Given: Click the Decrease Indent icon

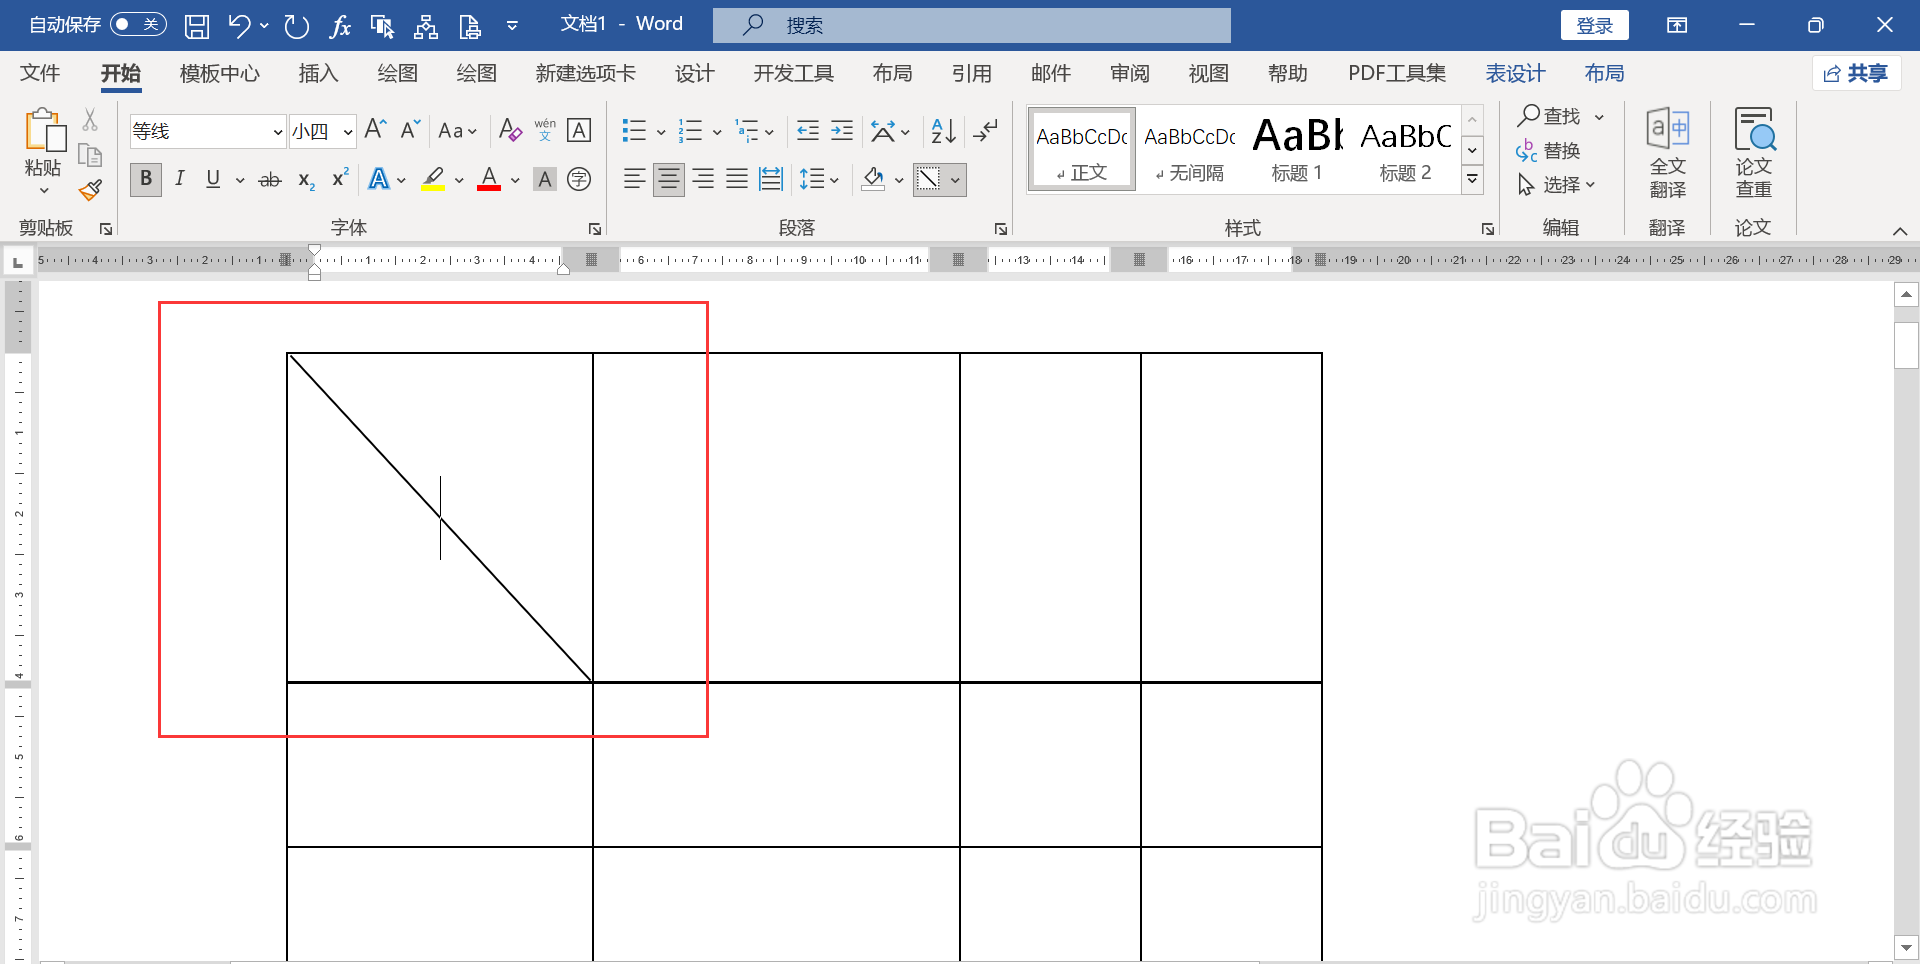Looking at the screenshot, I should pyautogui.click(x=808, y=130).
